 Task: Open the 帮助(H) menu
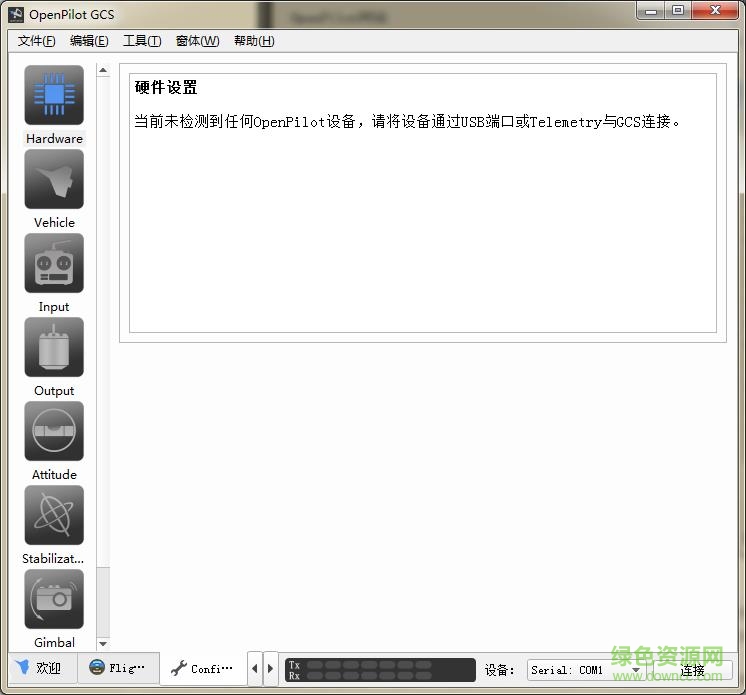254,41
